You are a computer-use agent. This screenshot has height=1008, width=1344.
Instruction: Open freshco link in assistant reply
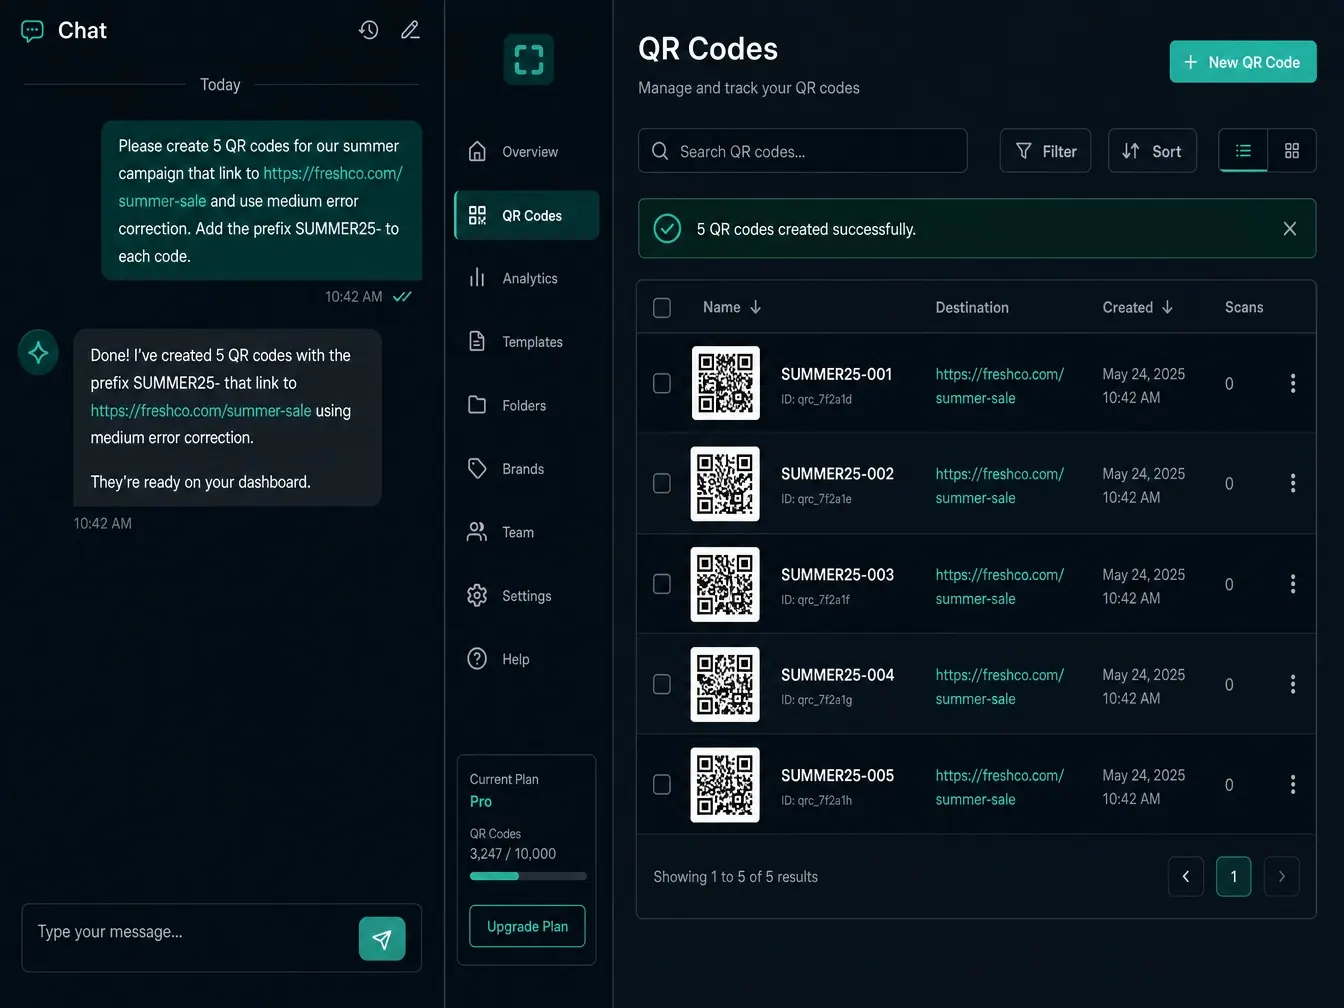click(x=201, y=411)
